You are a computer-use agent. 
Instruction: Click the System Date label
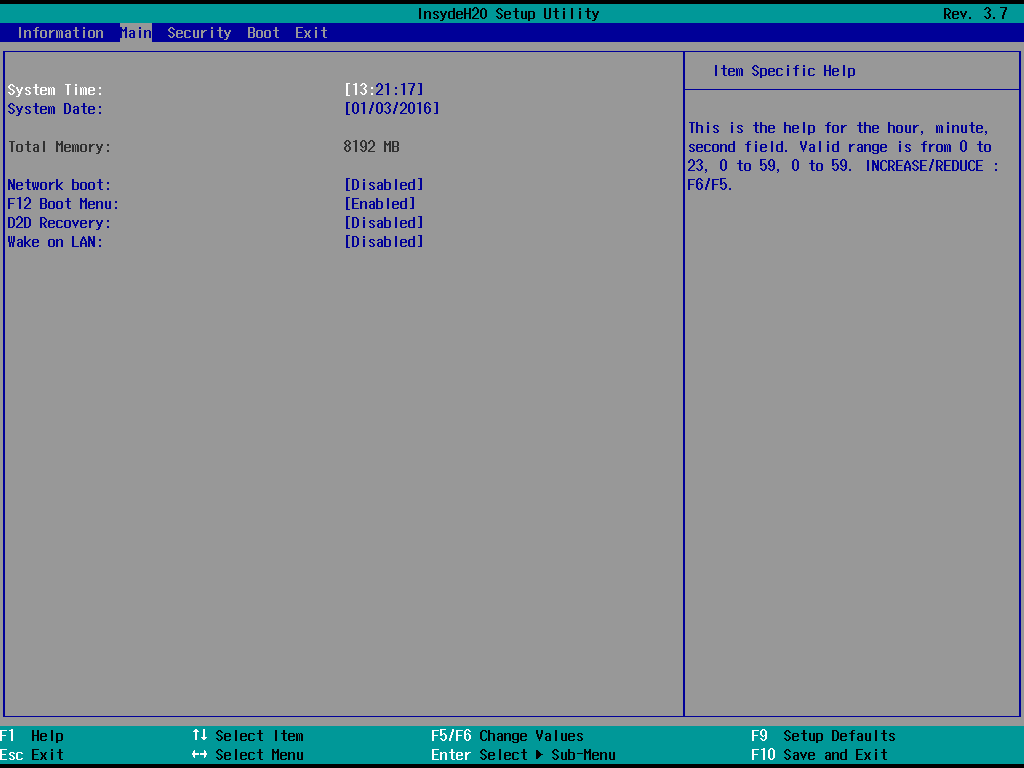(x=56, y=108)
